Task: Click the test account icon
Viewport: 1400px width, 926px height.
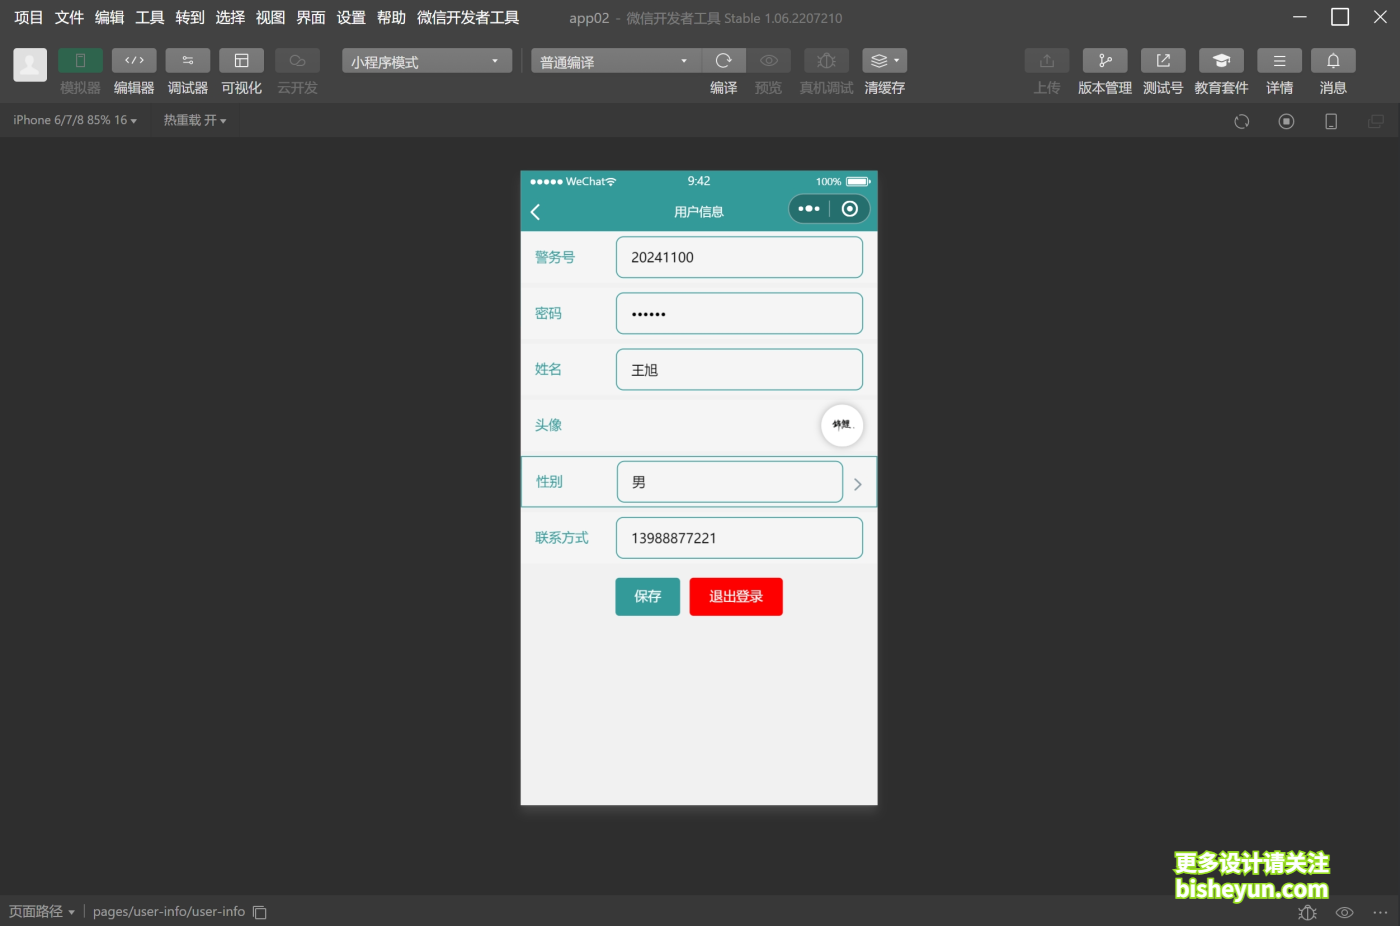Action: pyautogui.click(x=1163, y=61)
